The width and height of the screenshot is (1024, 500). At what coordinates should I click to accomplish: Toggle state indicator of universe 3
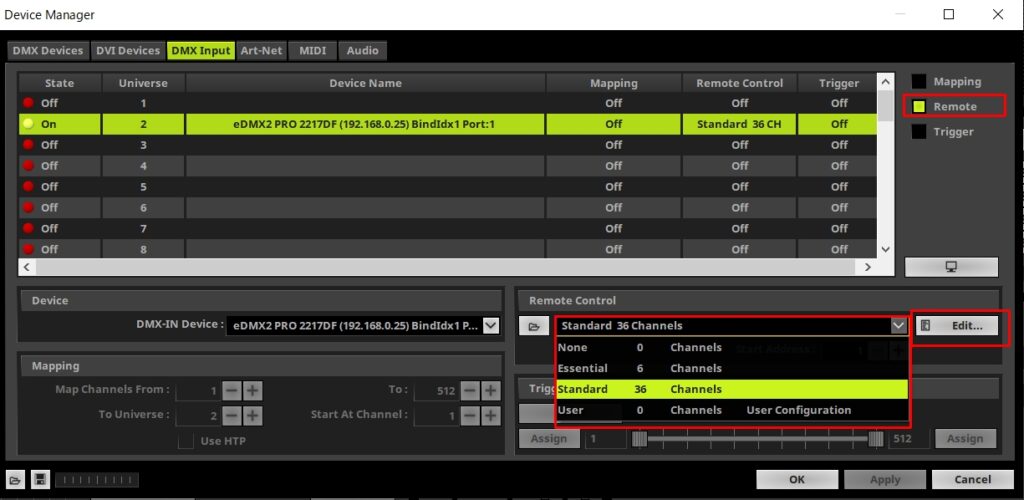[x=28, y=145]
